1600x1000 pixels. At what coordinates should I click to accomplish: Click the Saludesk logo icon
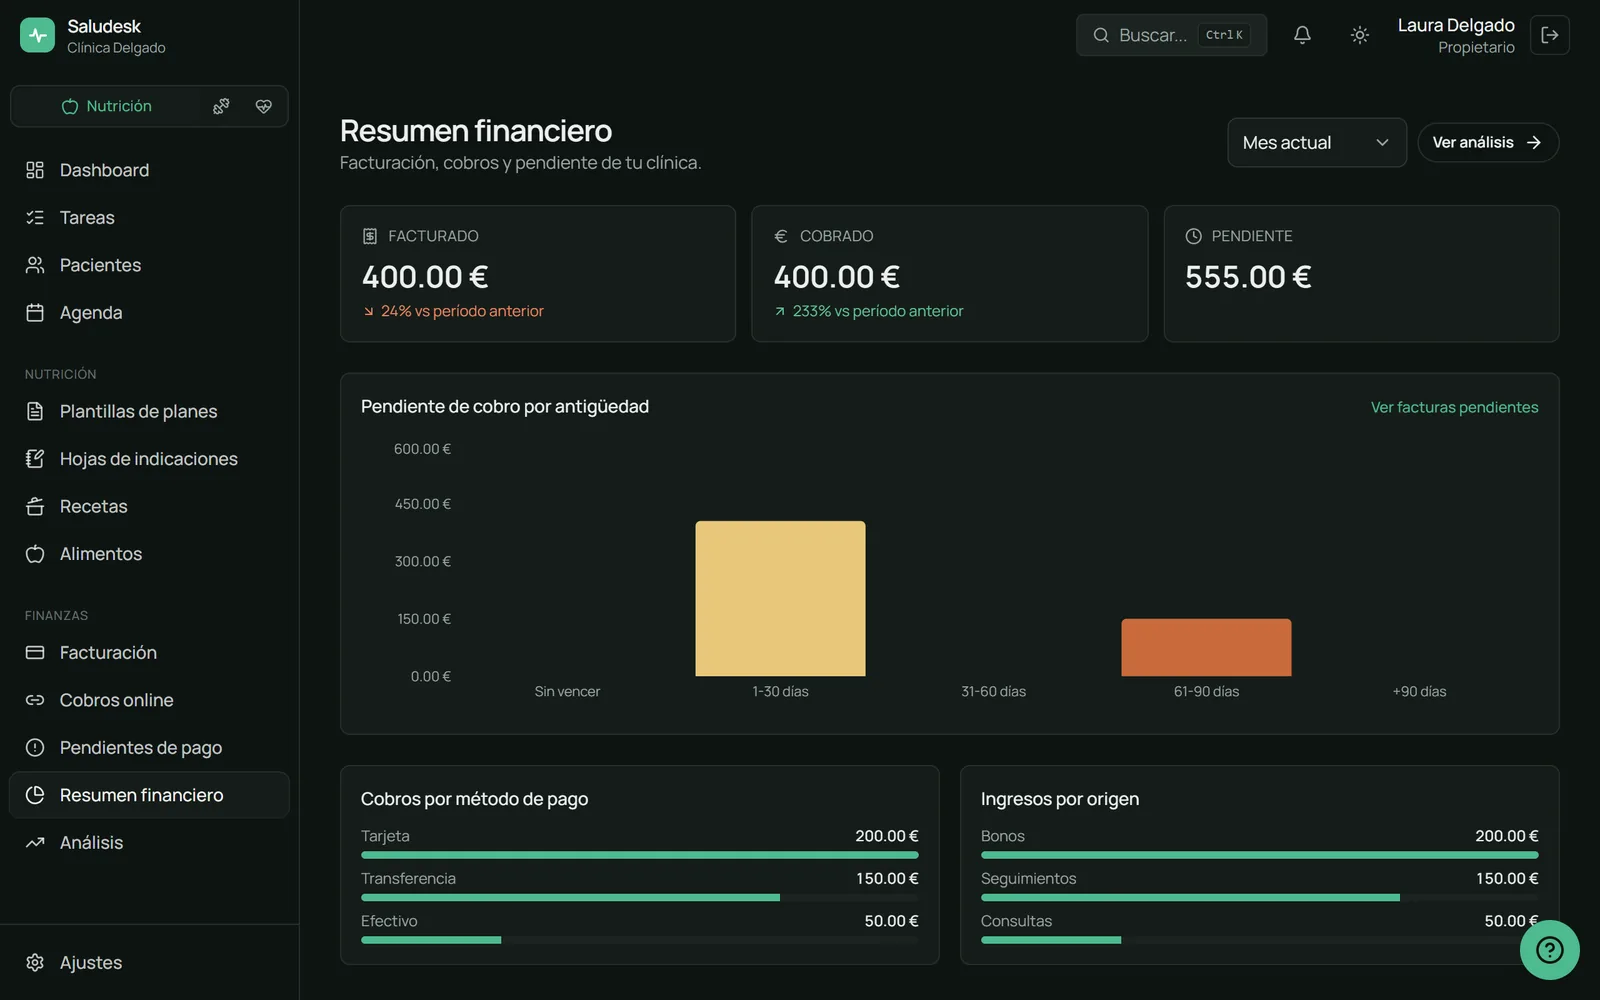37,35
